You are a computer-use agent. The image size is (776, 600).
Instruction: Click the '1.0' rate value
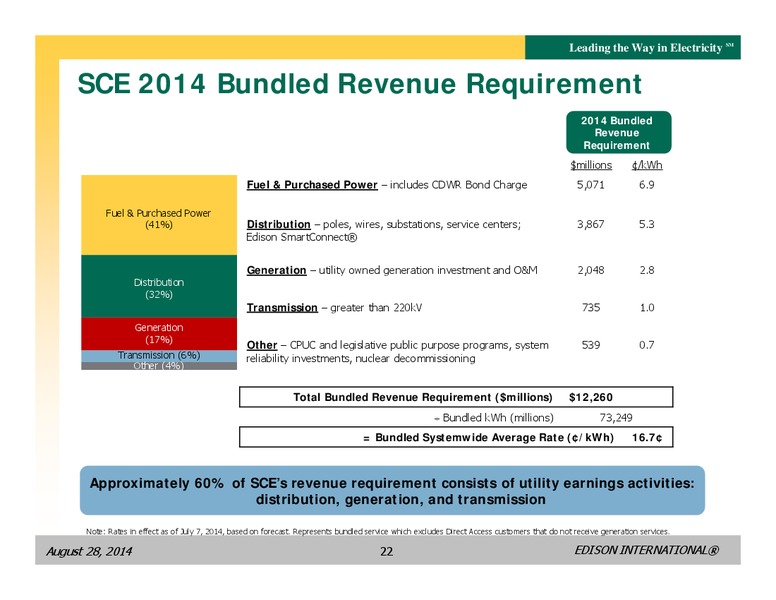pos(647,307)
